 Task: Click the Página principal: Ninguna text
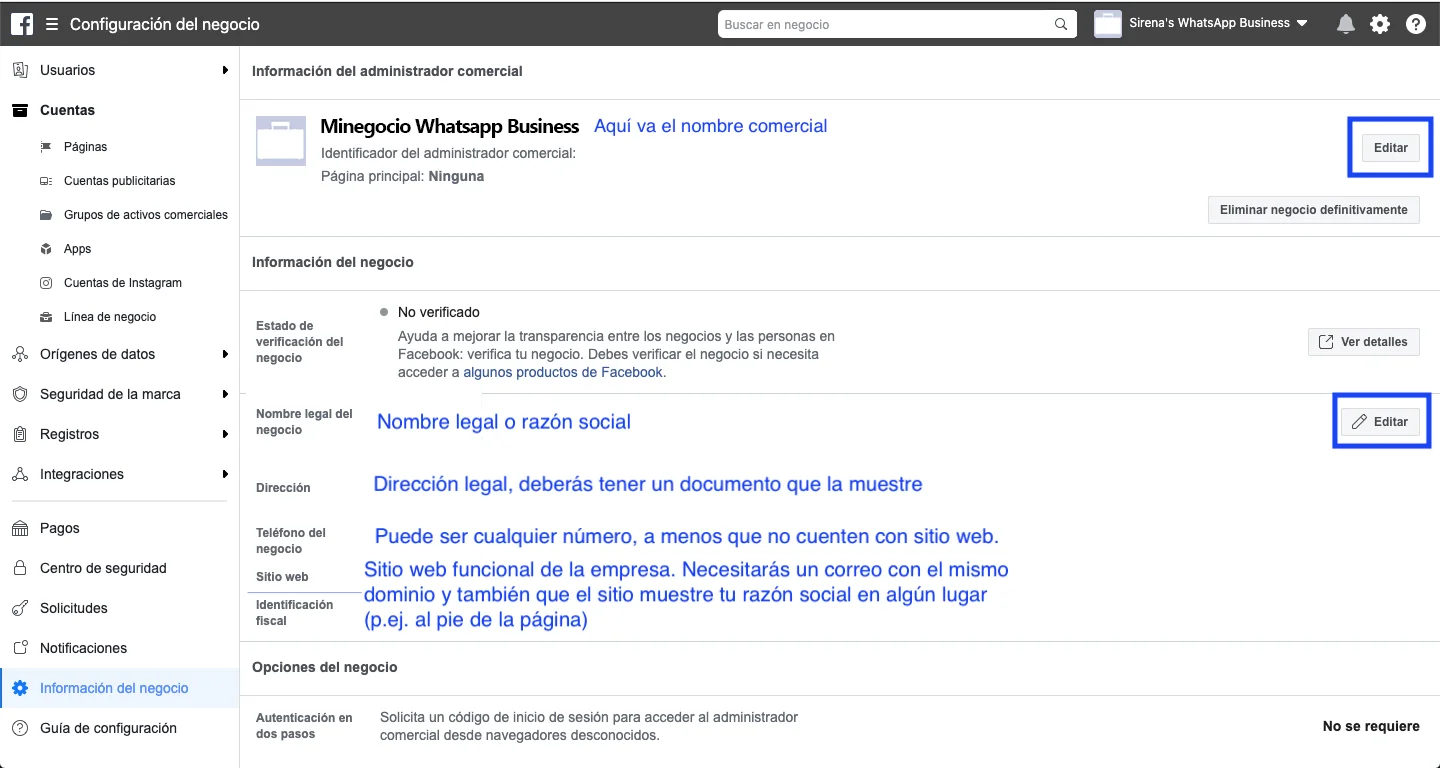click(402, 176)
